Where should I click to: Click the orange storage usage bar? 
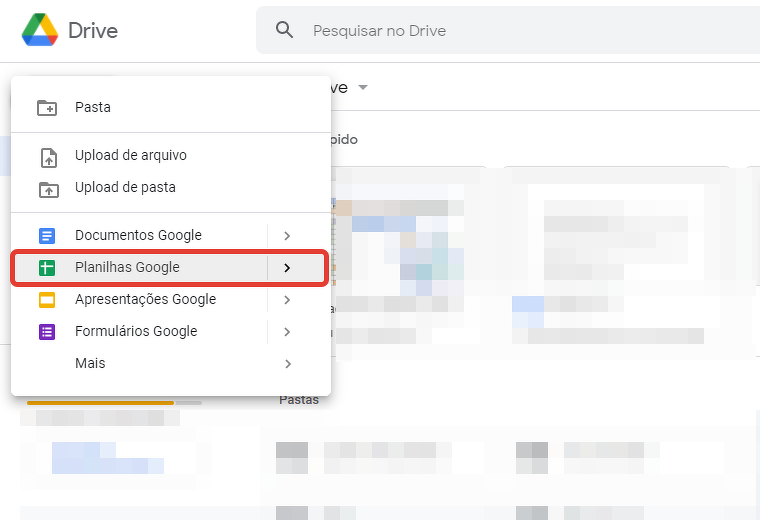tap(100, 403)
